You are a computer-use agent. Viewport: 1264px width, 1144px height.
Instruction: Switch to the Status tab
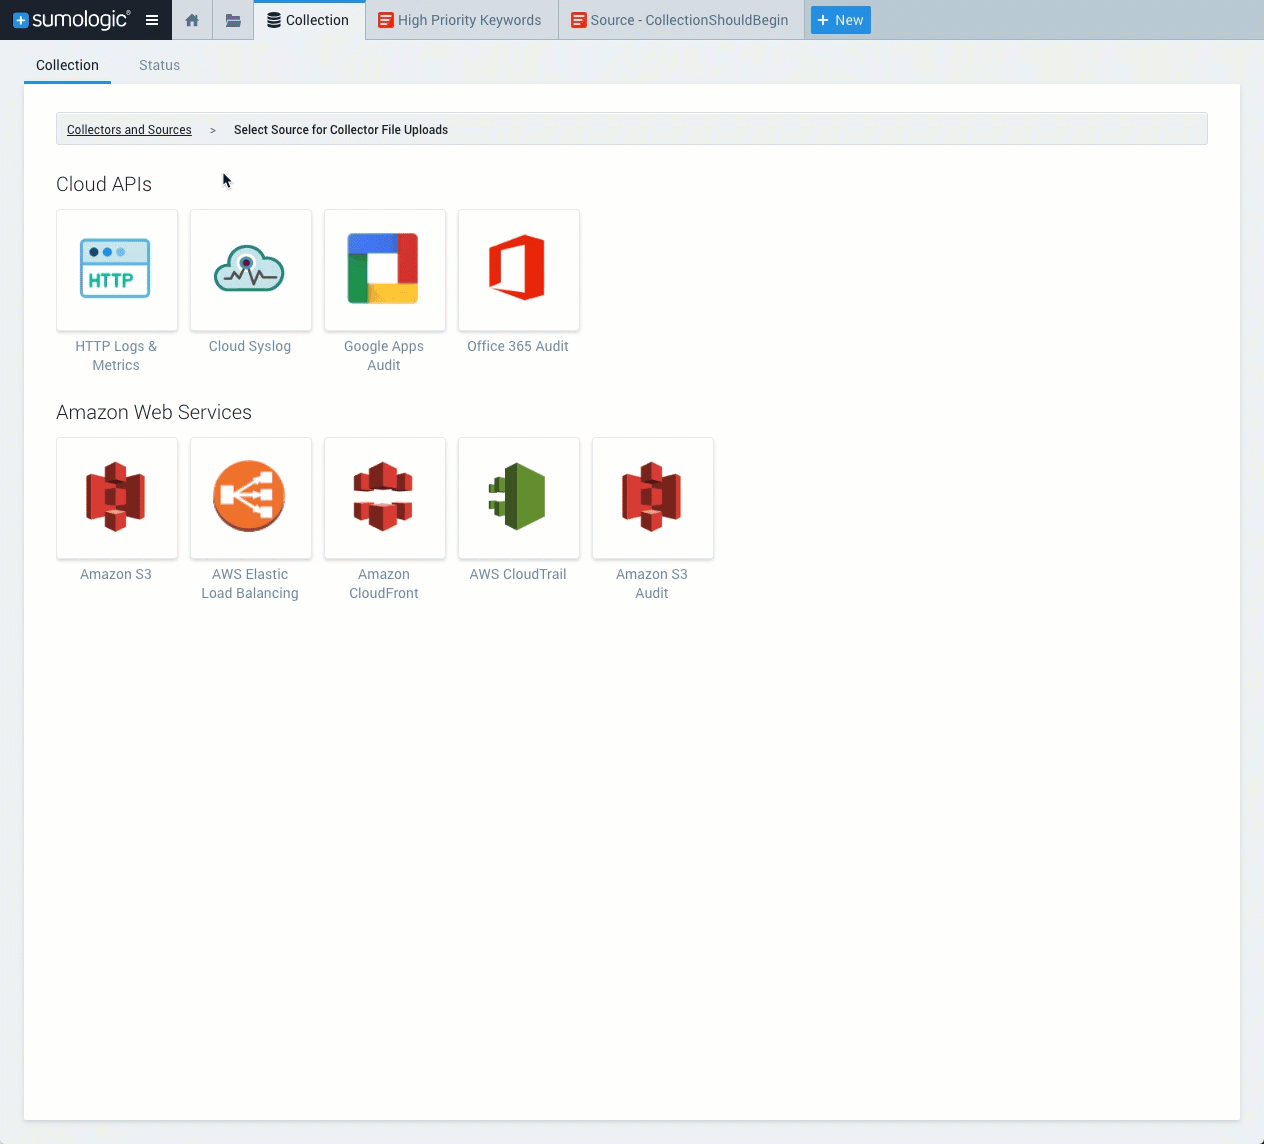tap(159, 65)
